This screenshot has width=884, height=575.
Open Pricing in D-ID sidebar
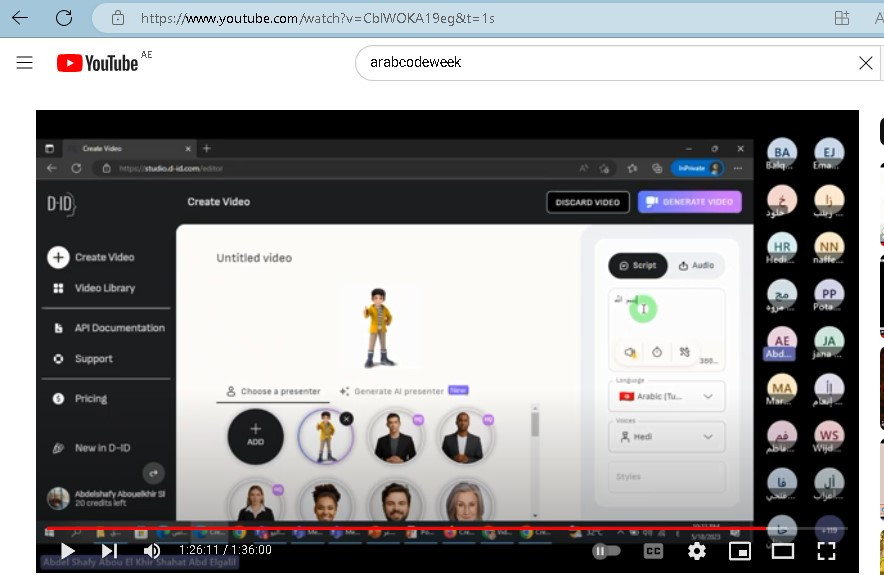[x=80, y=399]
